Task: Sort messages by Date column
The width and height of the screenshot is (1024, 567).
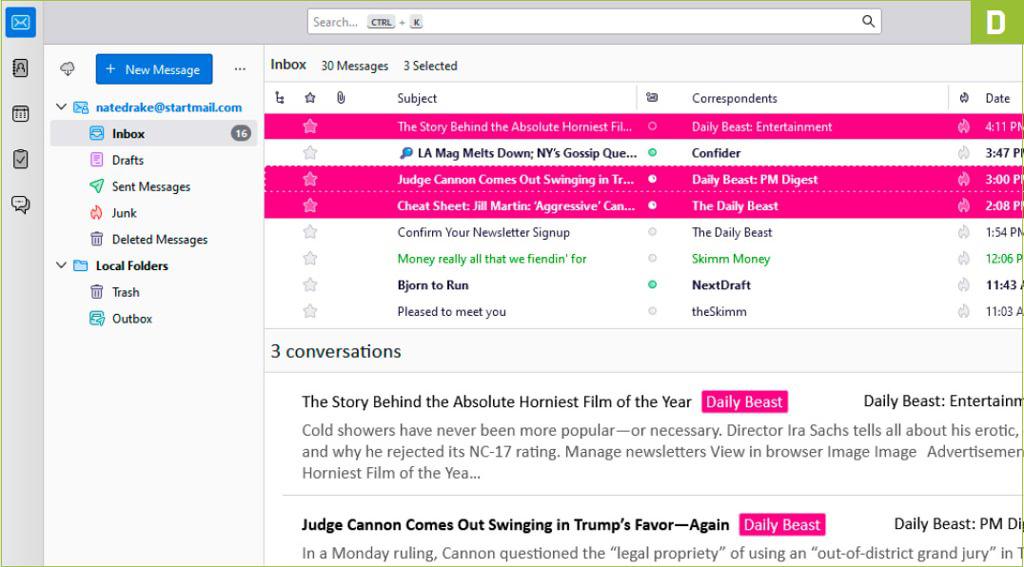Action: pos(997,98)
